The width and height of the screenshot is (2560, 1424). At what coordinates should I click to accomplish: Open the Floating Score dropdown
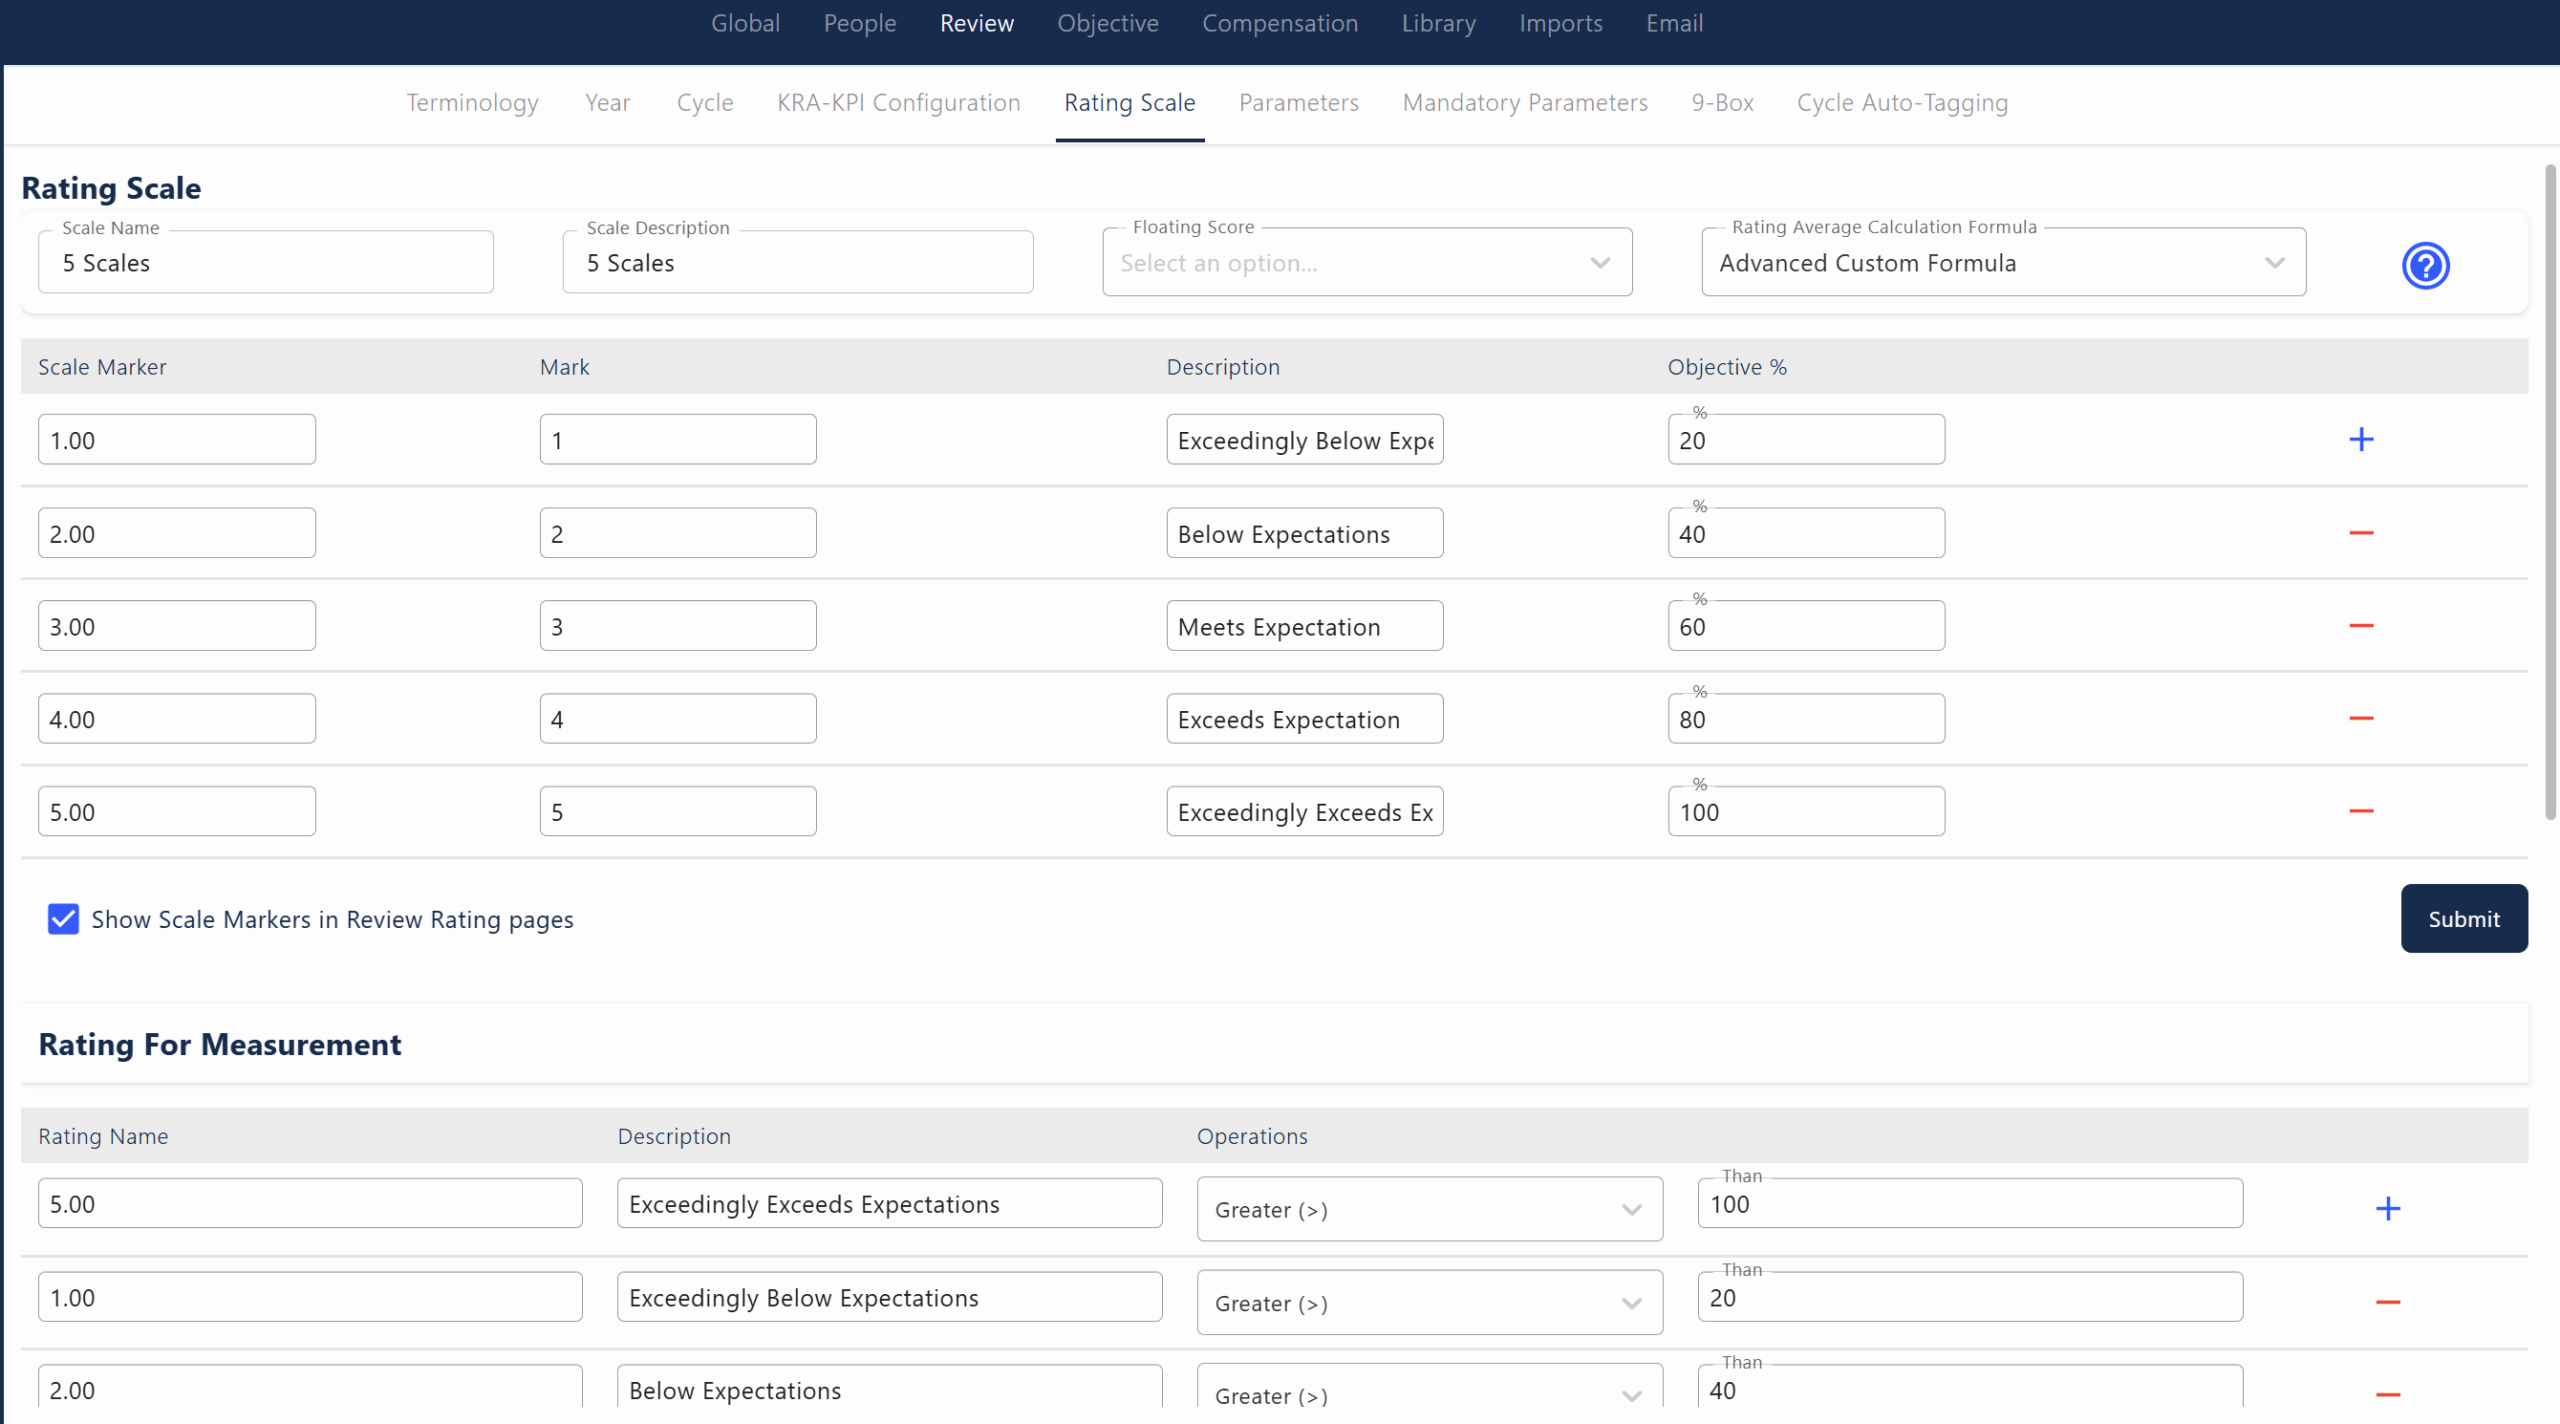click(1367, 263)
